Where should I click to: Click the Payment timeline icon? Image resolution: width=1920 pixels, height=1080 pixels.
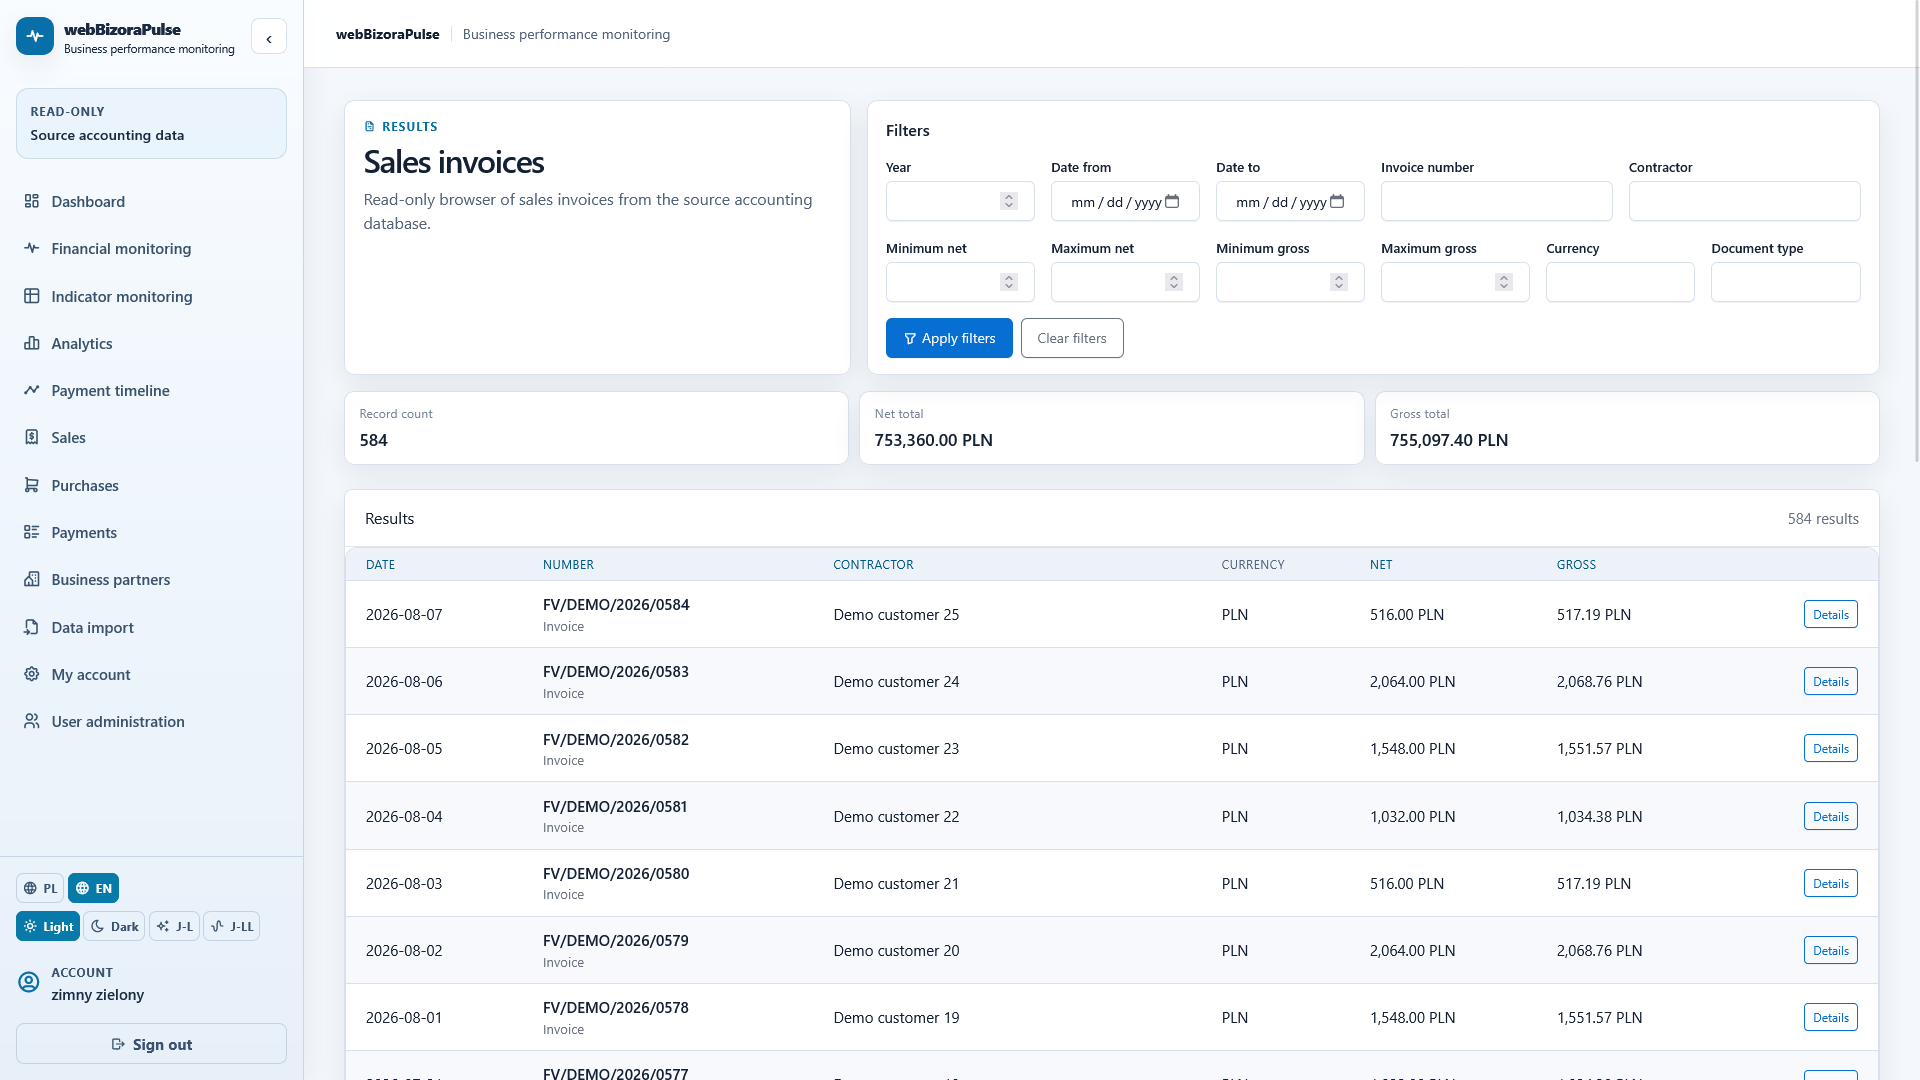point(32,390)
